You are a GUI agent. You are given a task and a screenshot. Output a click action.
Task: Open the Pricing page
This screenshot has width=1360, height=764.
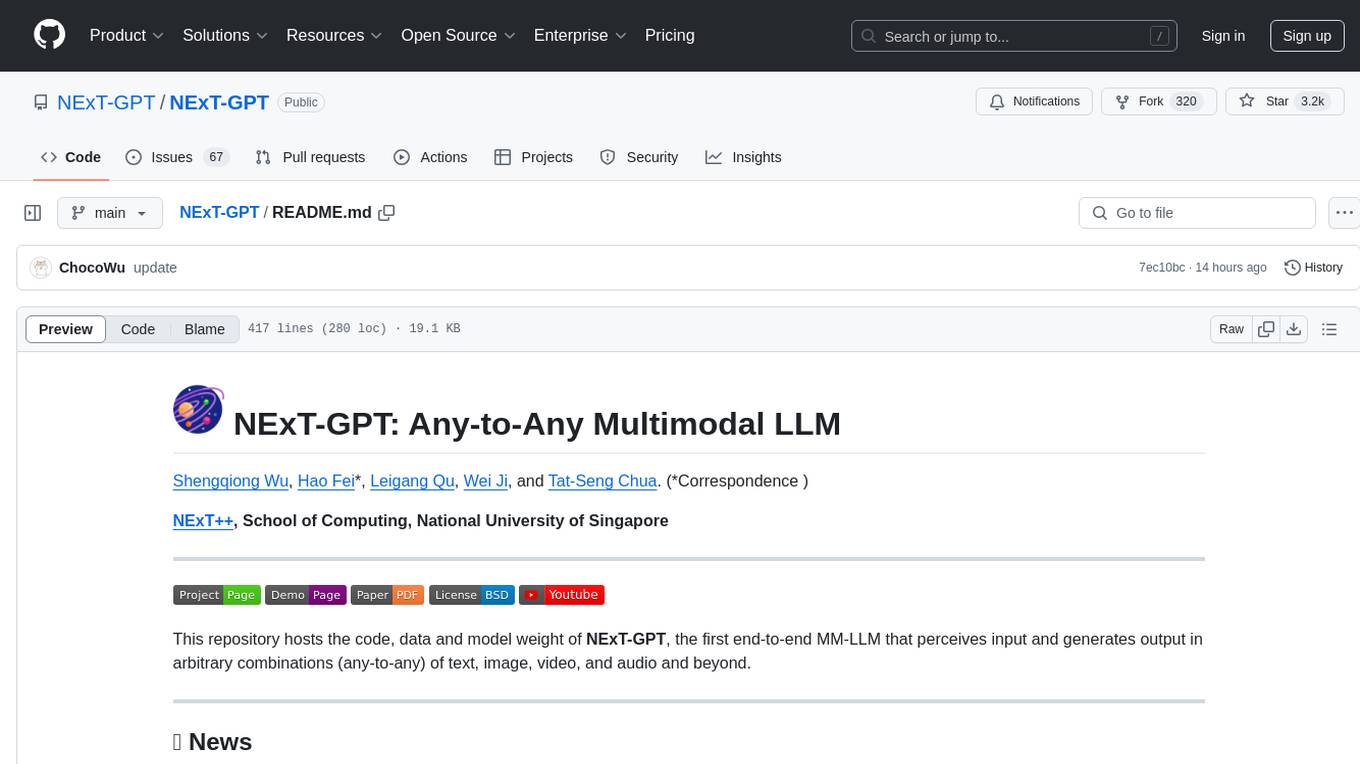coord(670,35)
